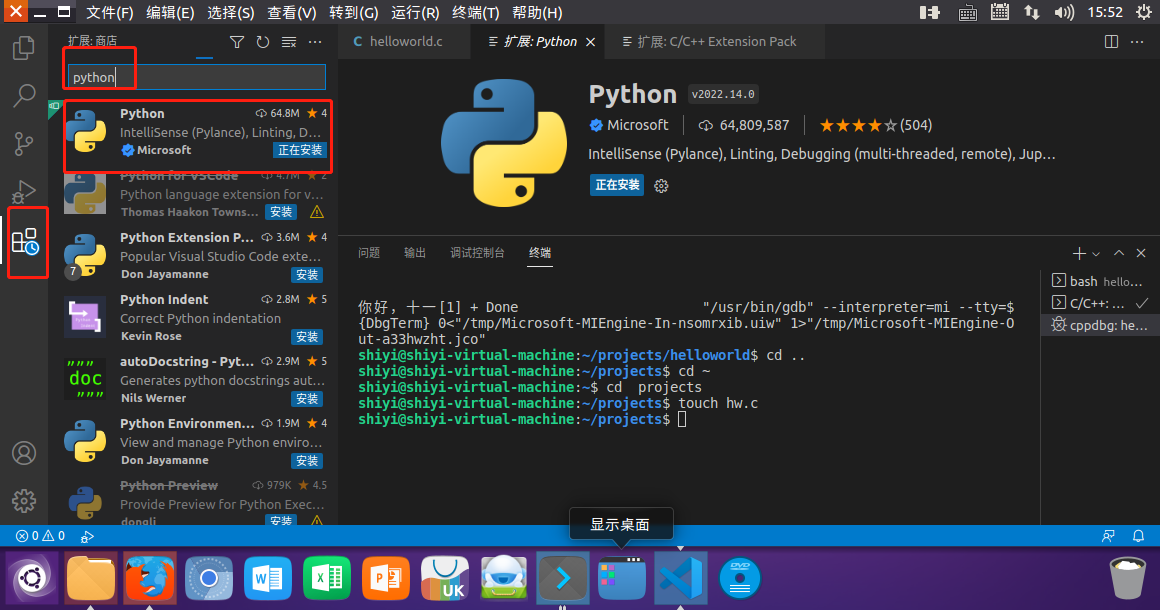Open the network indicator in top bar
Viewport: 1160px width, 610px height.
[x=1031, y=13]
